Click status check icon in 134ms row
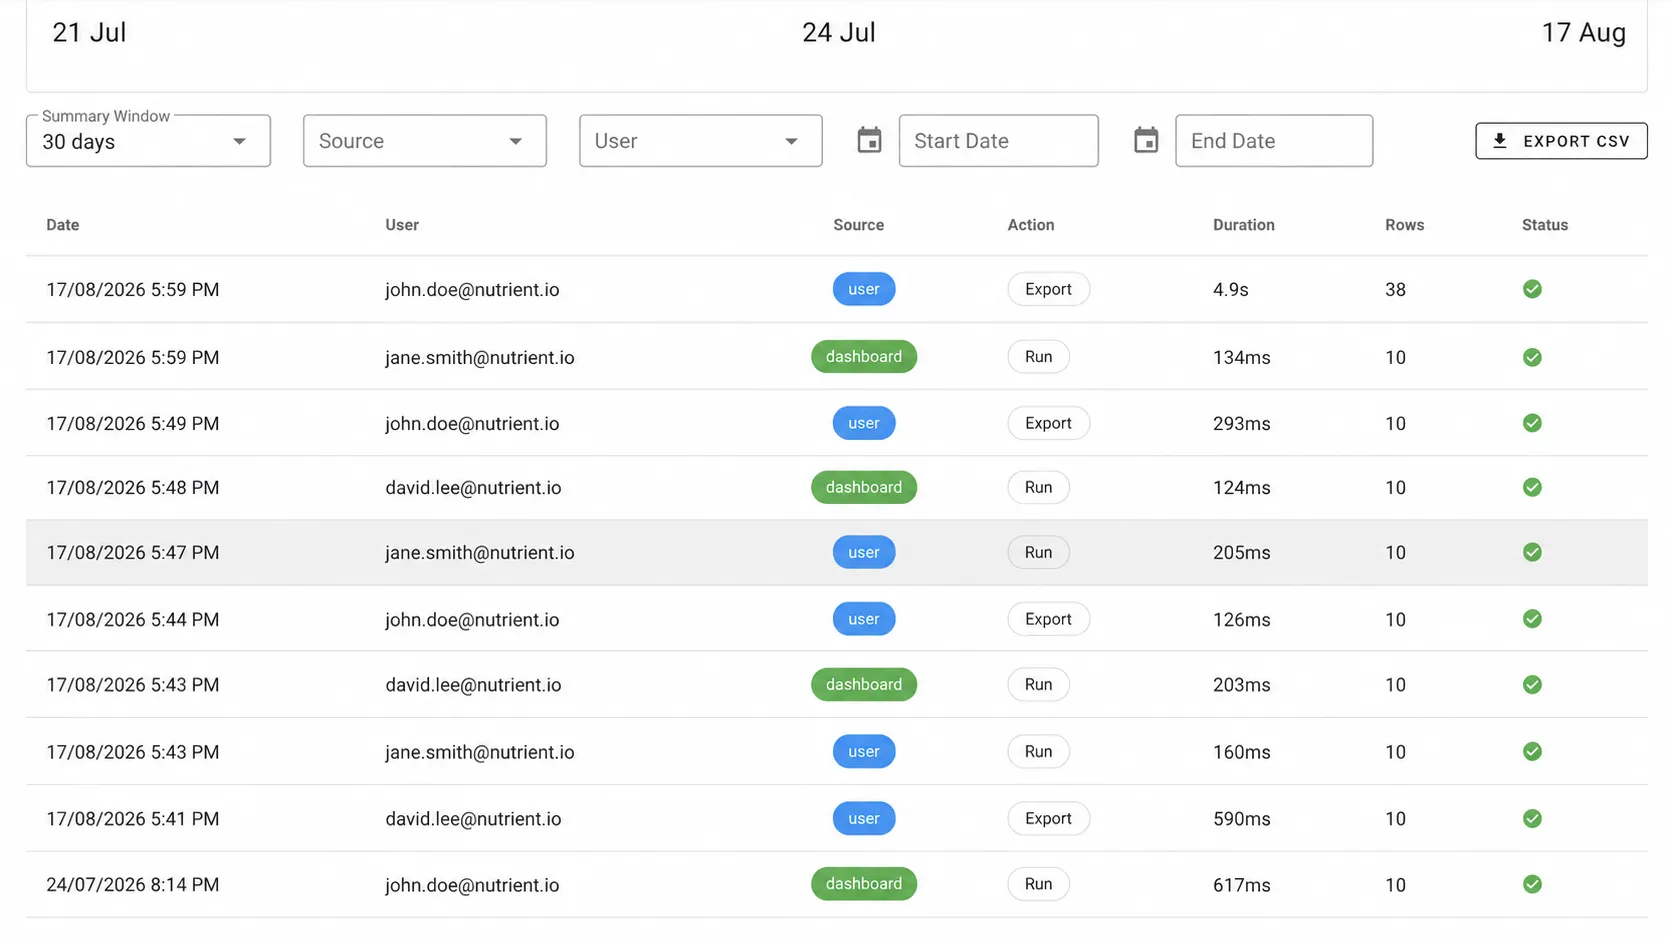 coord(1532,357)
